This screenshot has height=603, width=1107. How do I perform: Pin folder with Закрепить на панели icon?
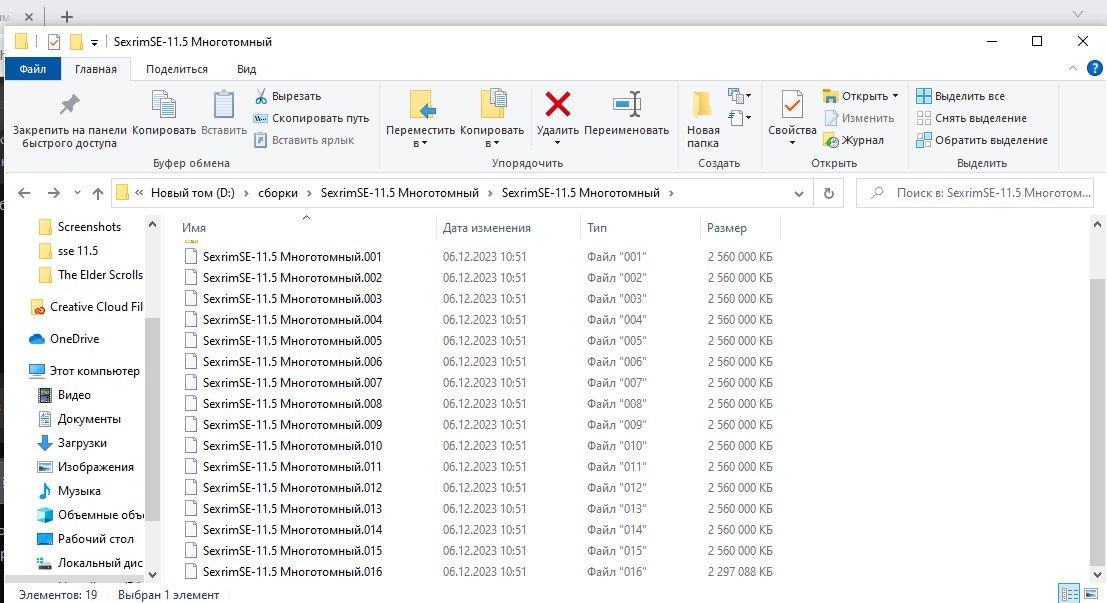point(69,104)
